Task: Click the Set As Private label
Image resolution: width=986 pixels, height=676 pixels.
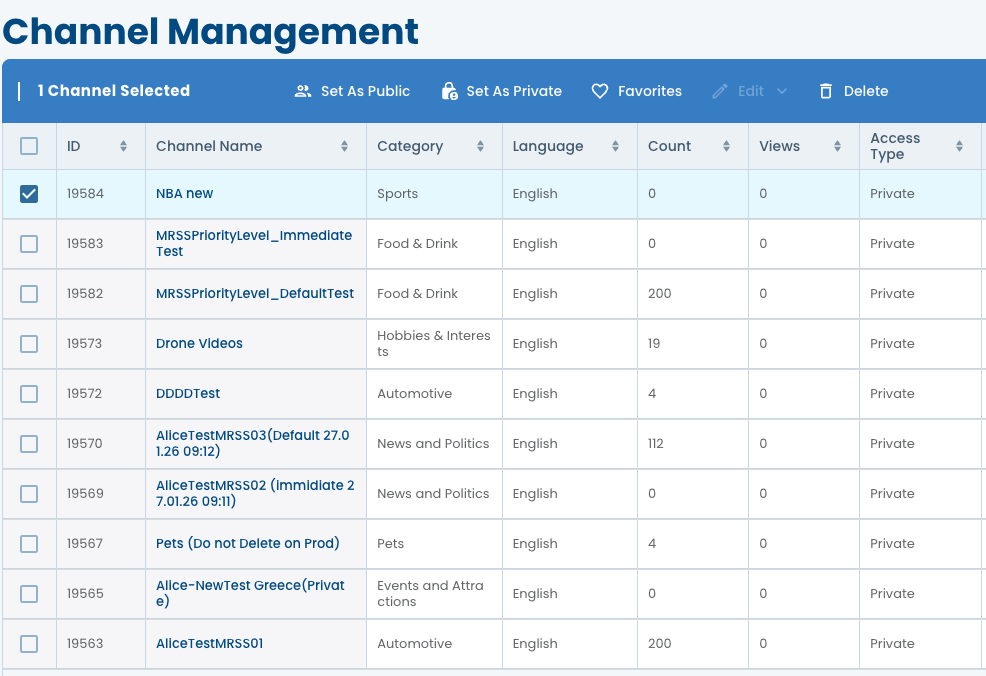Action: click(x=514, y=91)
